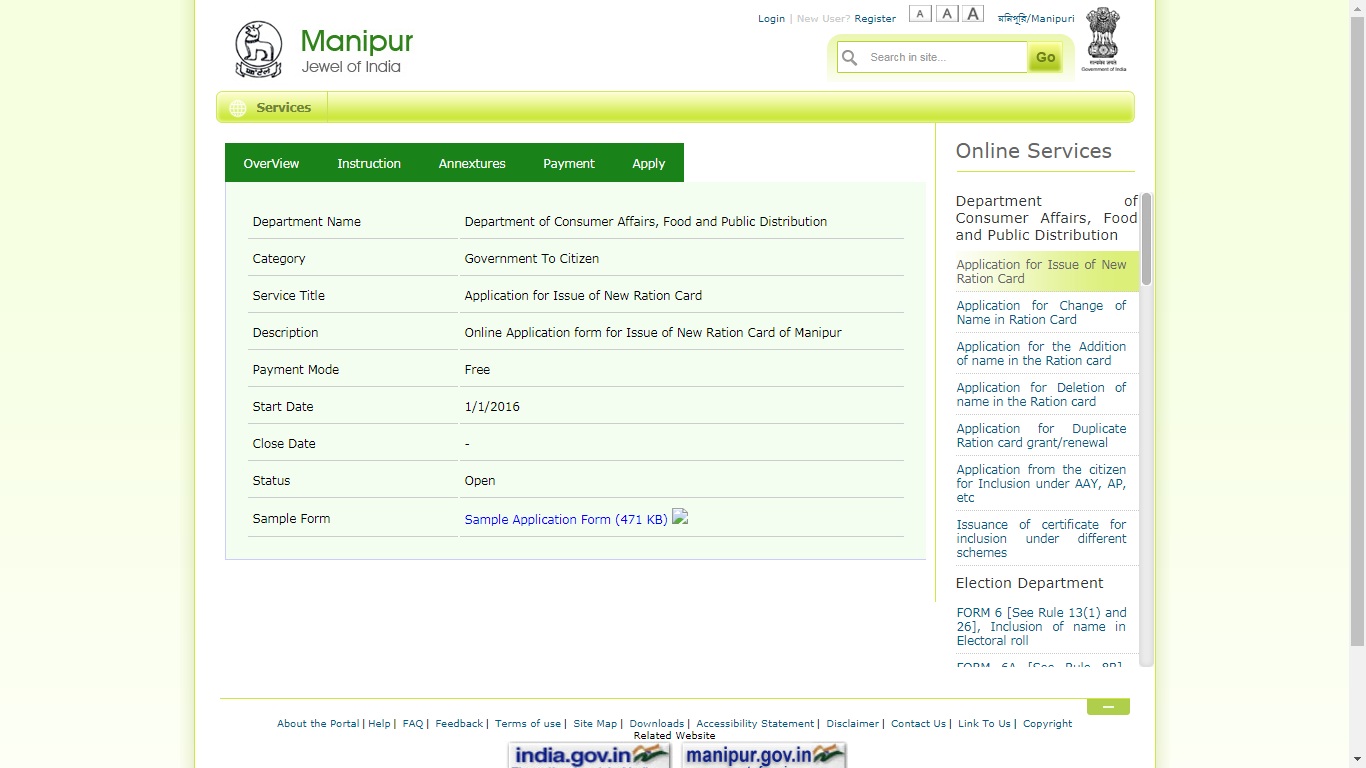Expand the Department of Consumer Affairs section
This screenshot has width=1366, height=768.
tap(1044, 218)
